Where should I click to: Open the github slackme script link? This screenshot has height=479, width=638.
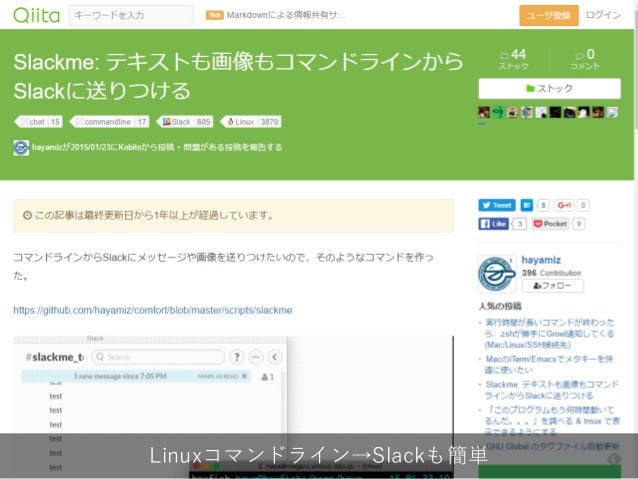coord(153,310)
